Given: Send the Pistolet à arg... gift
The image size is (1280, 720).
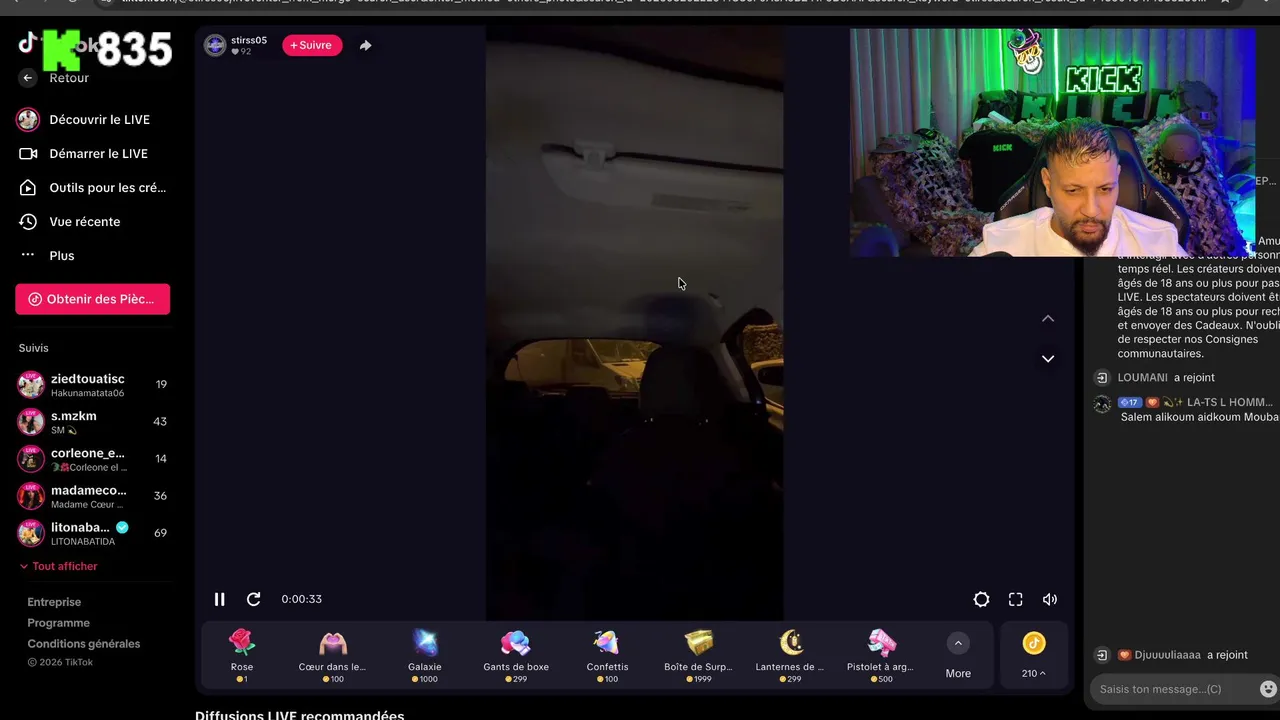Looking at the screenshot, I should click(881, 655).
